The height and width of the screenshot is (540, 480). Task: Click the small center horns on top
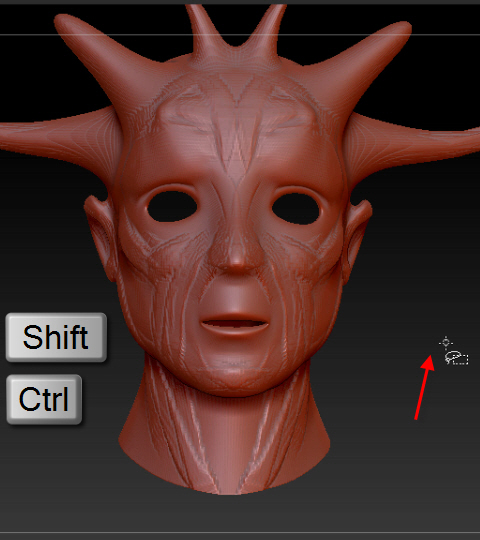(x=236, y=33)
